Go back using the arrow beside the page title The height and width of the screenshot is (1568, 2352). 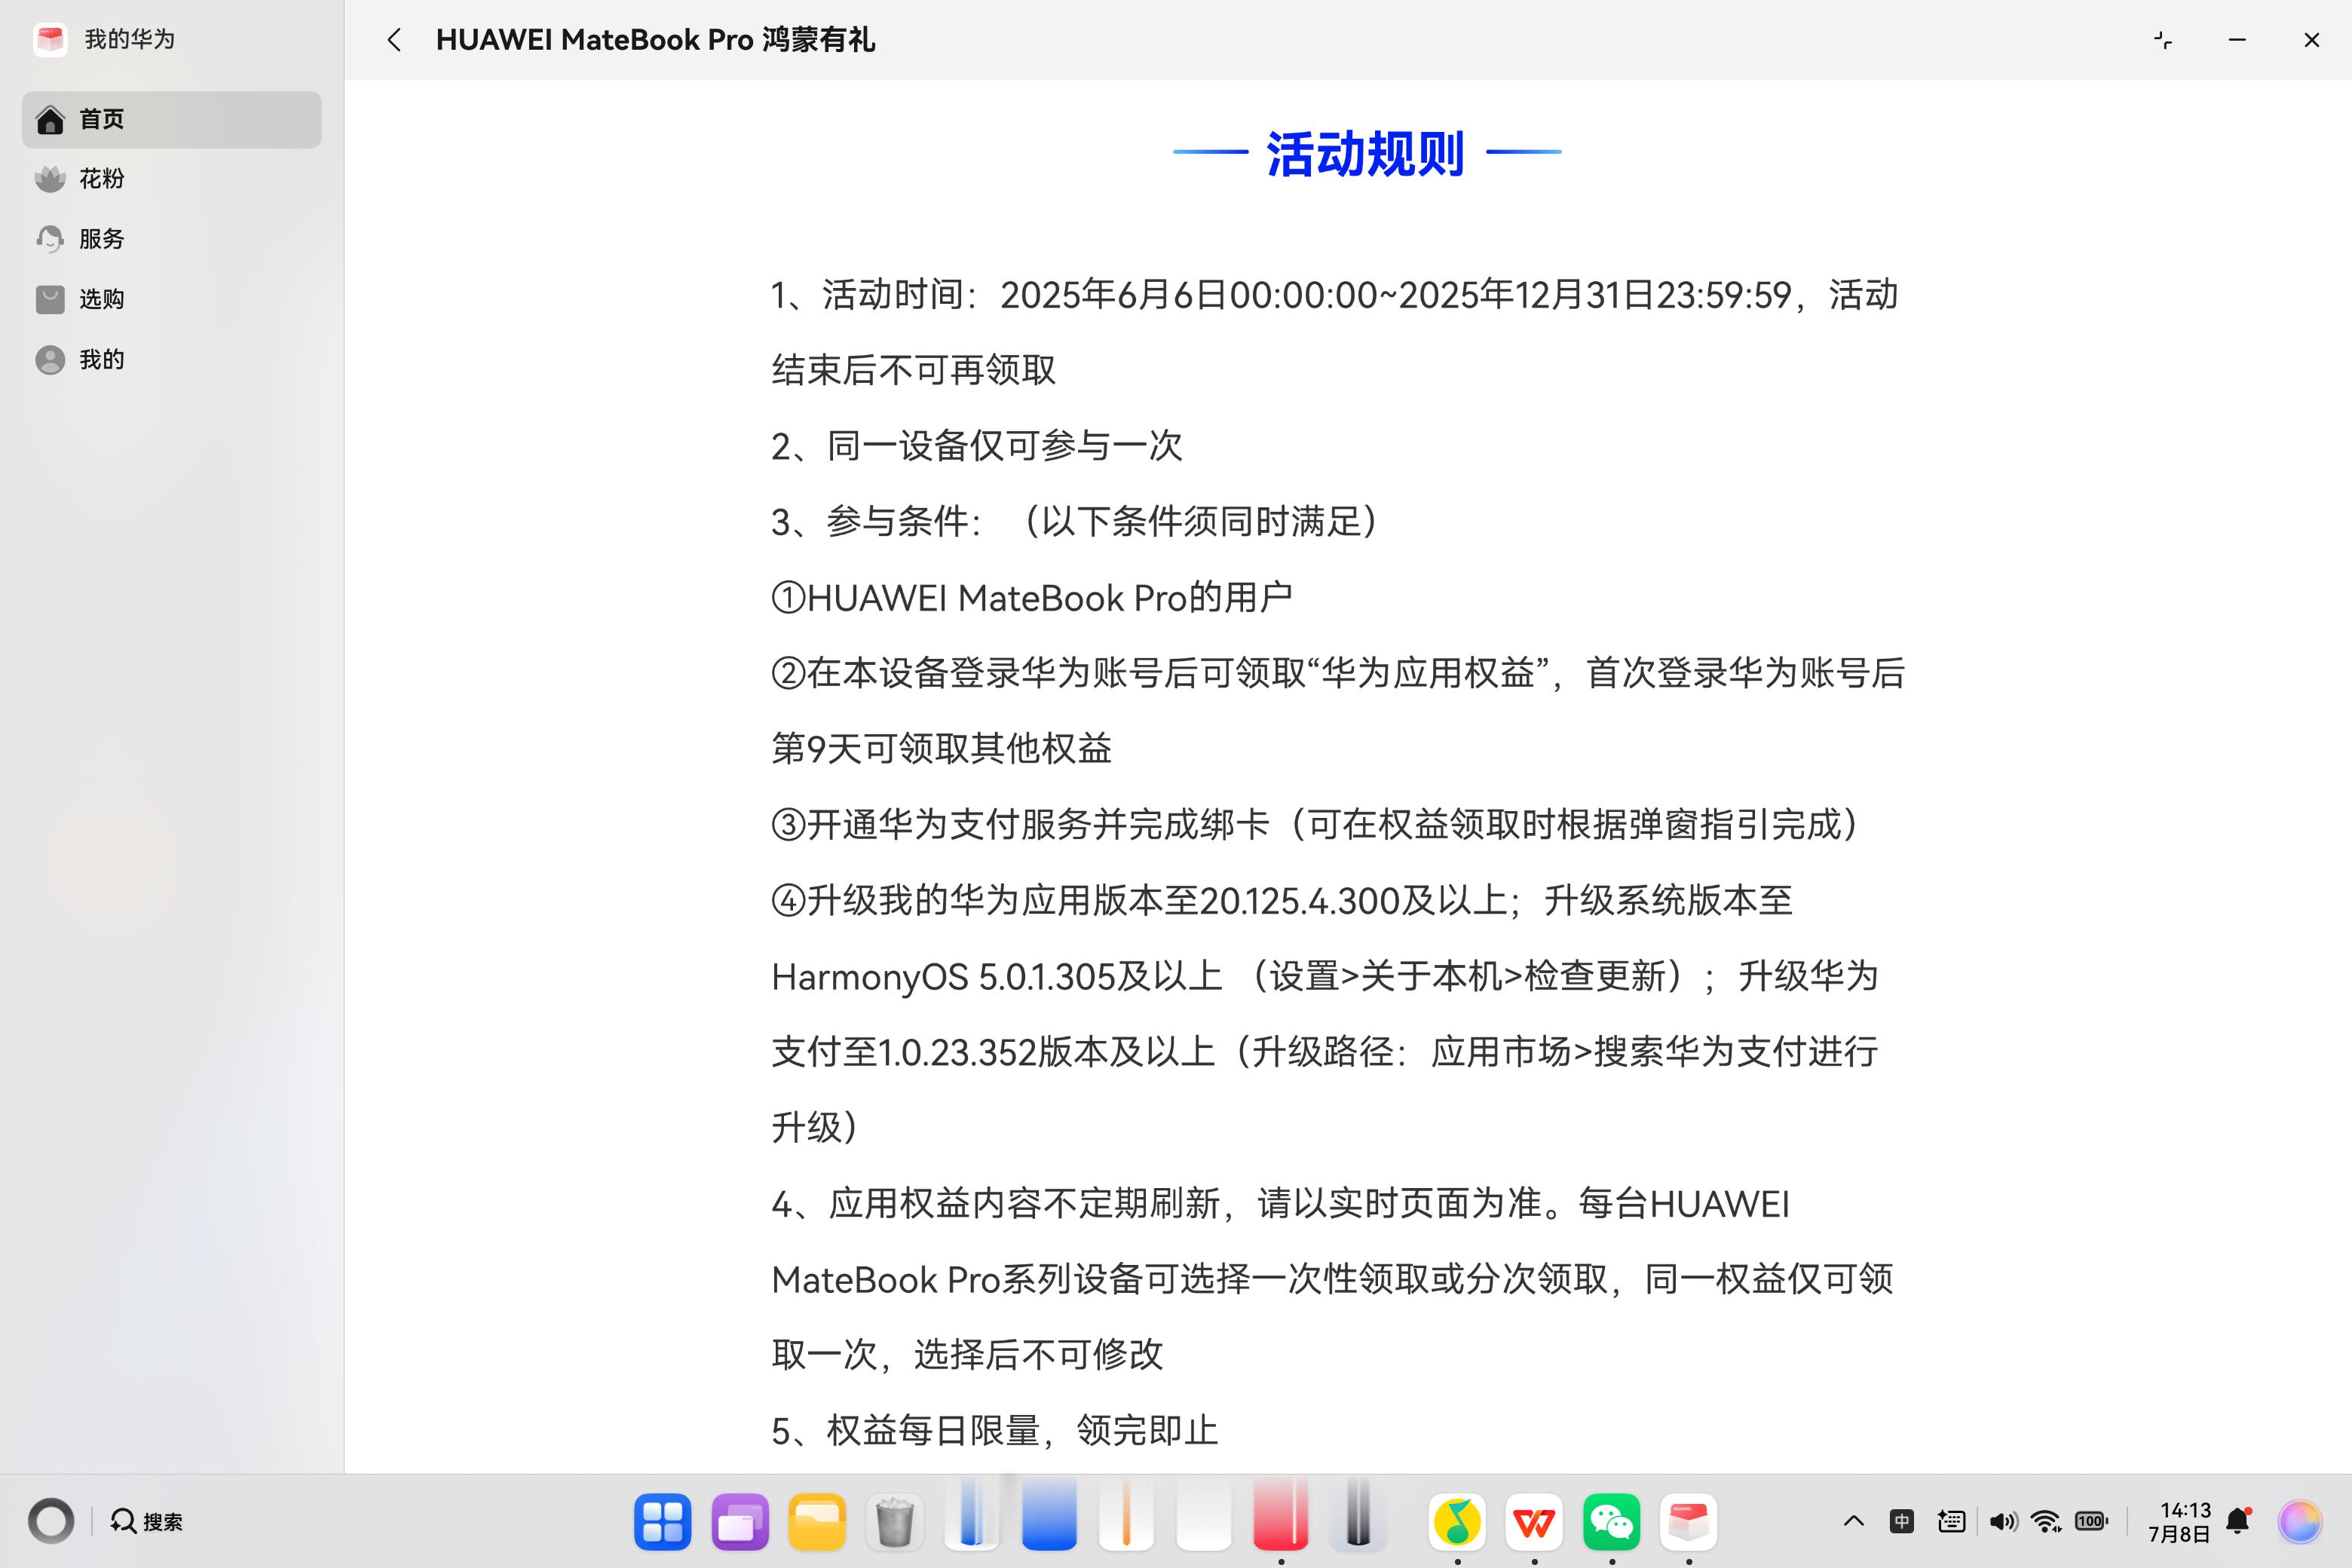pyautogui.click(x=394, y=40)
